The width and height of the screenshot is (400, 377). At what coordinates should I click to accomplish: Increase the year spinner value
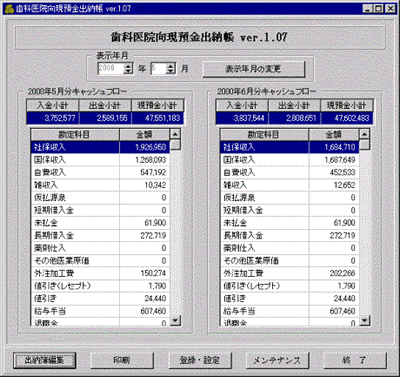(128, 66)
